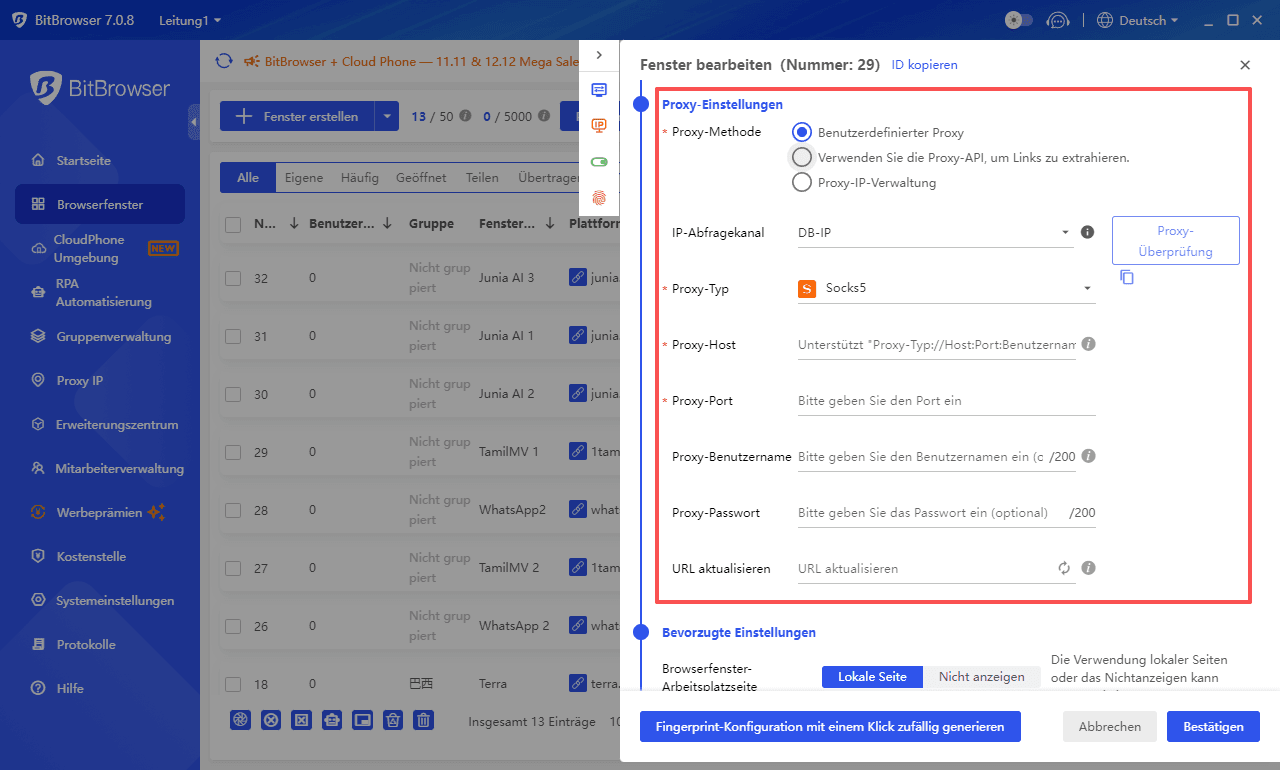
Task: Click the trash bin icon below the table
Action: pos(423,720)
